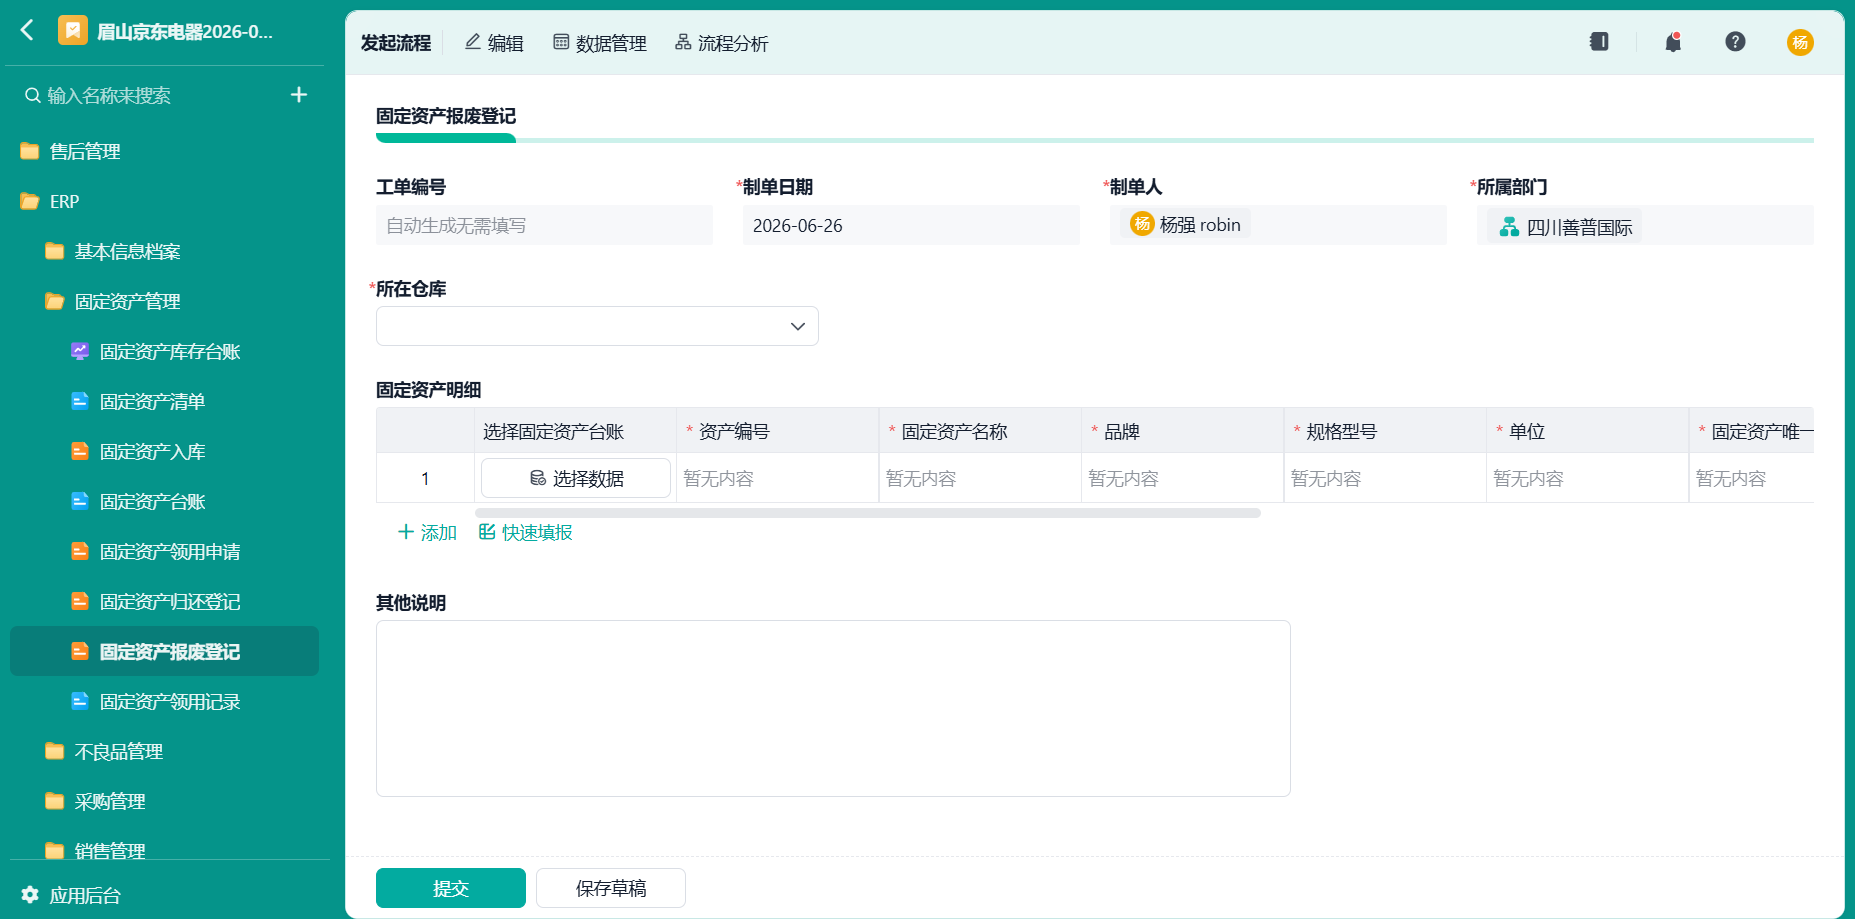Image resolution: width=1855 pixels, height=919 pixels.
Task: Click the 快速填报 icon
Action: (487, 532)
